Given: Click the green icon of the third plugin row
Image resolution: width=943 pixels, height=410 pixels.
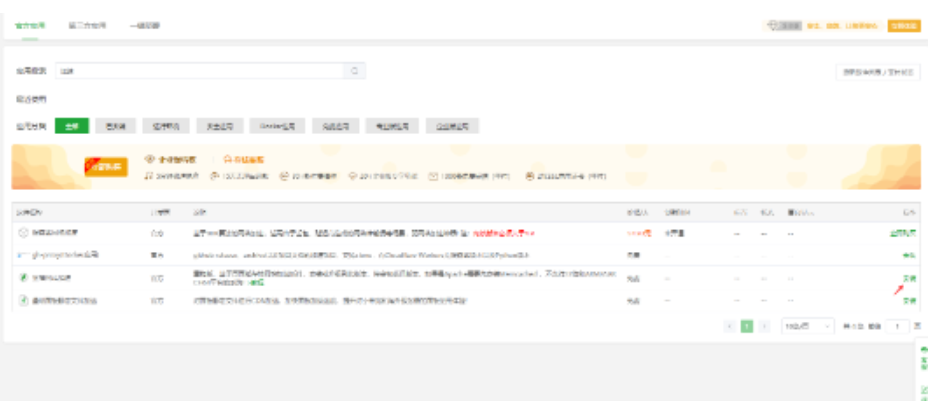Looking at the screenshot, I should click(x=23, y=276).
